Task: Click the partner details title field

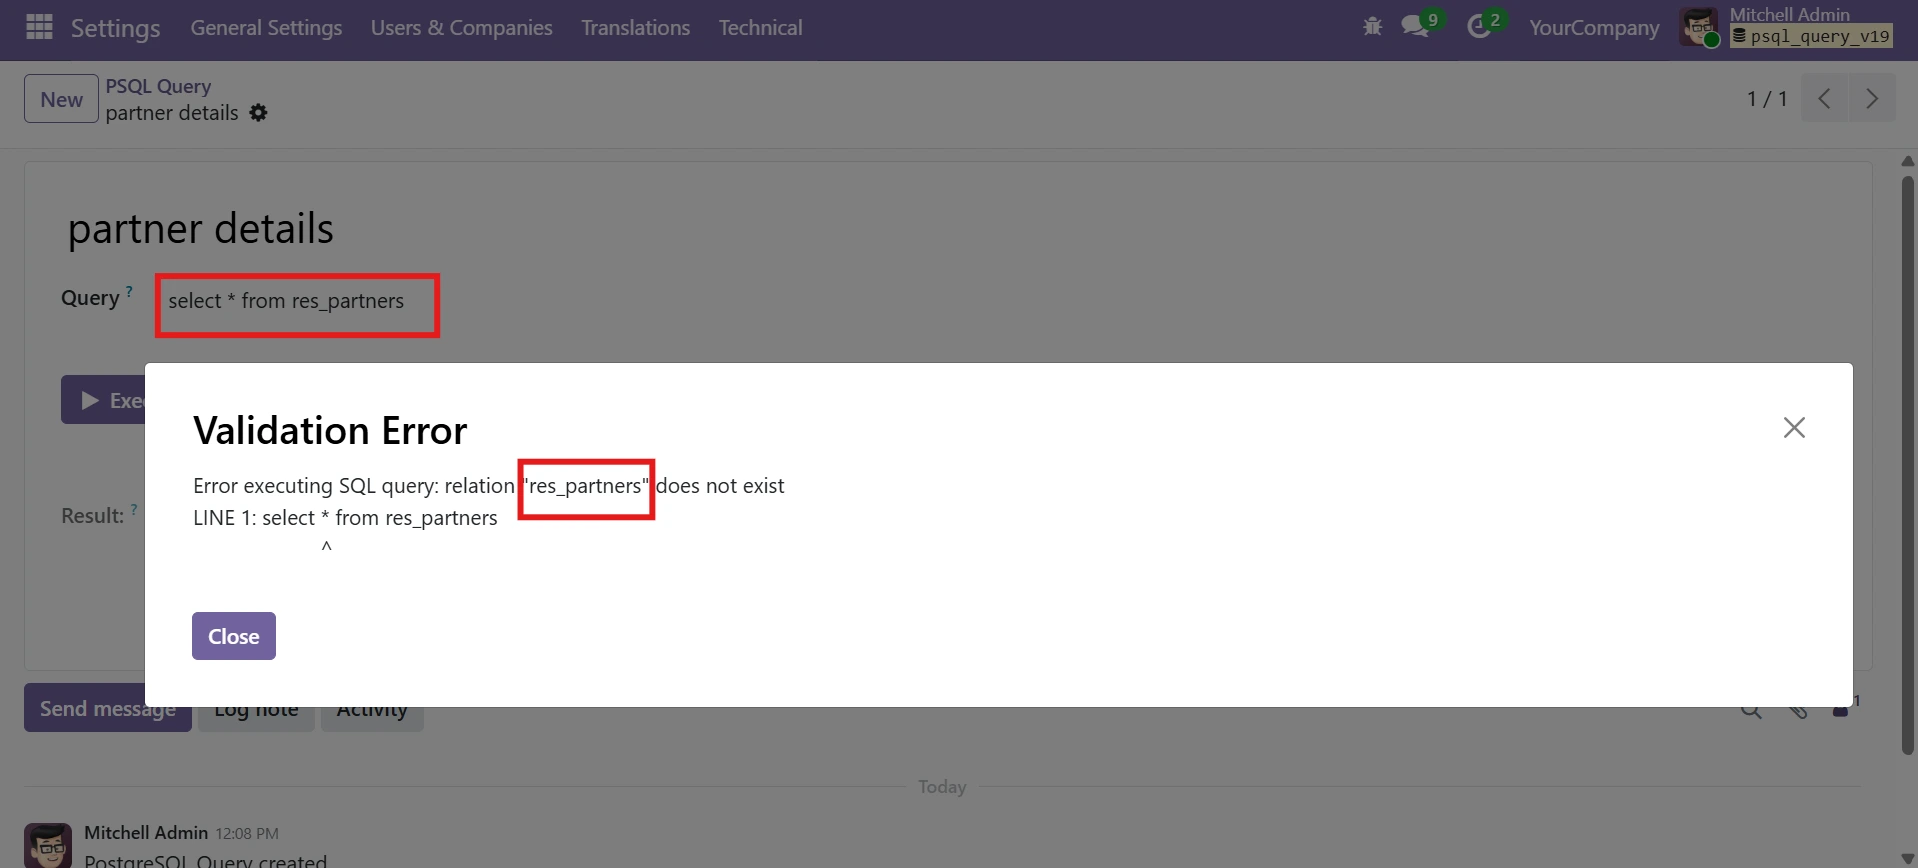Action: 200,229
